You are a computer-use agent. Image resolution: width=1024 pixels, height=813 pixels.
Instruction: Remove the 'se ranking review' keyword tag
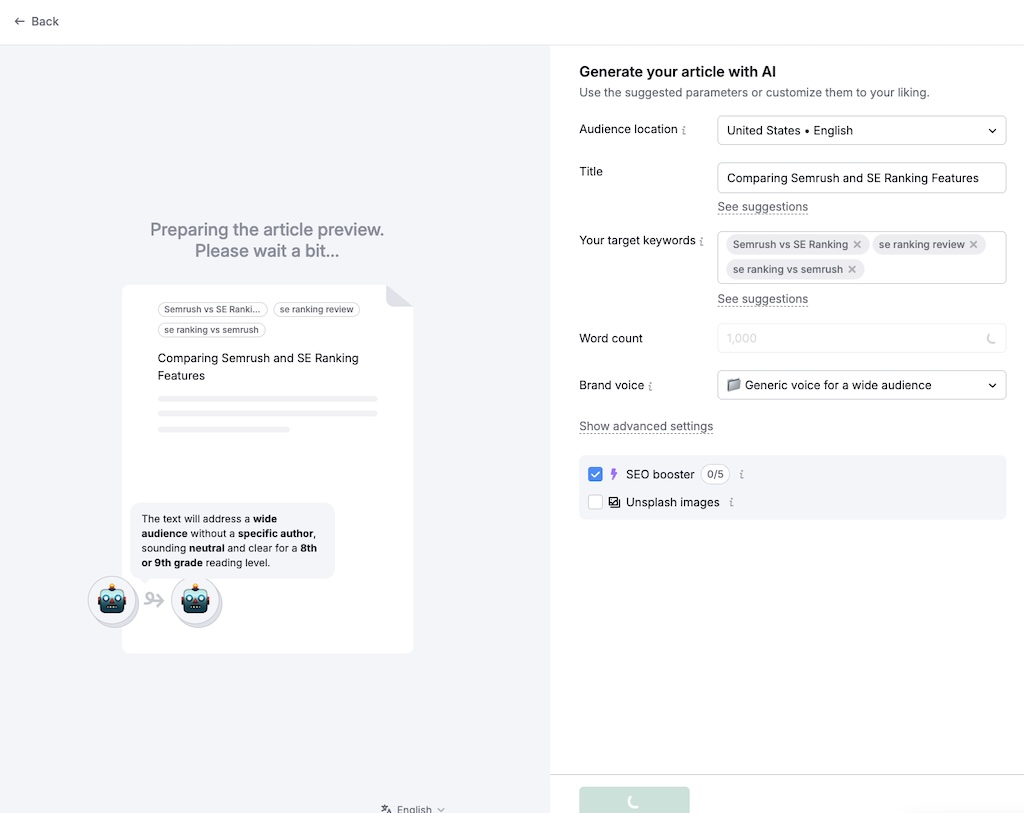(x=973, y=244)
